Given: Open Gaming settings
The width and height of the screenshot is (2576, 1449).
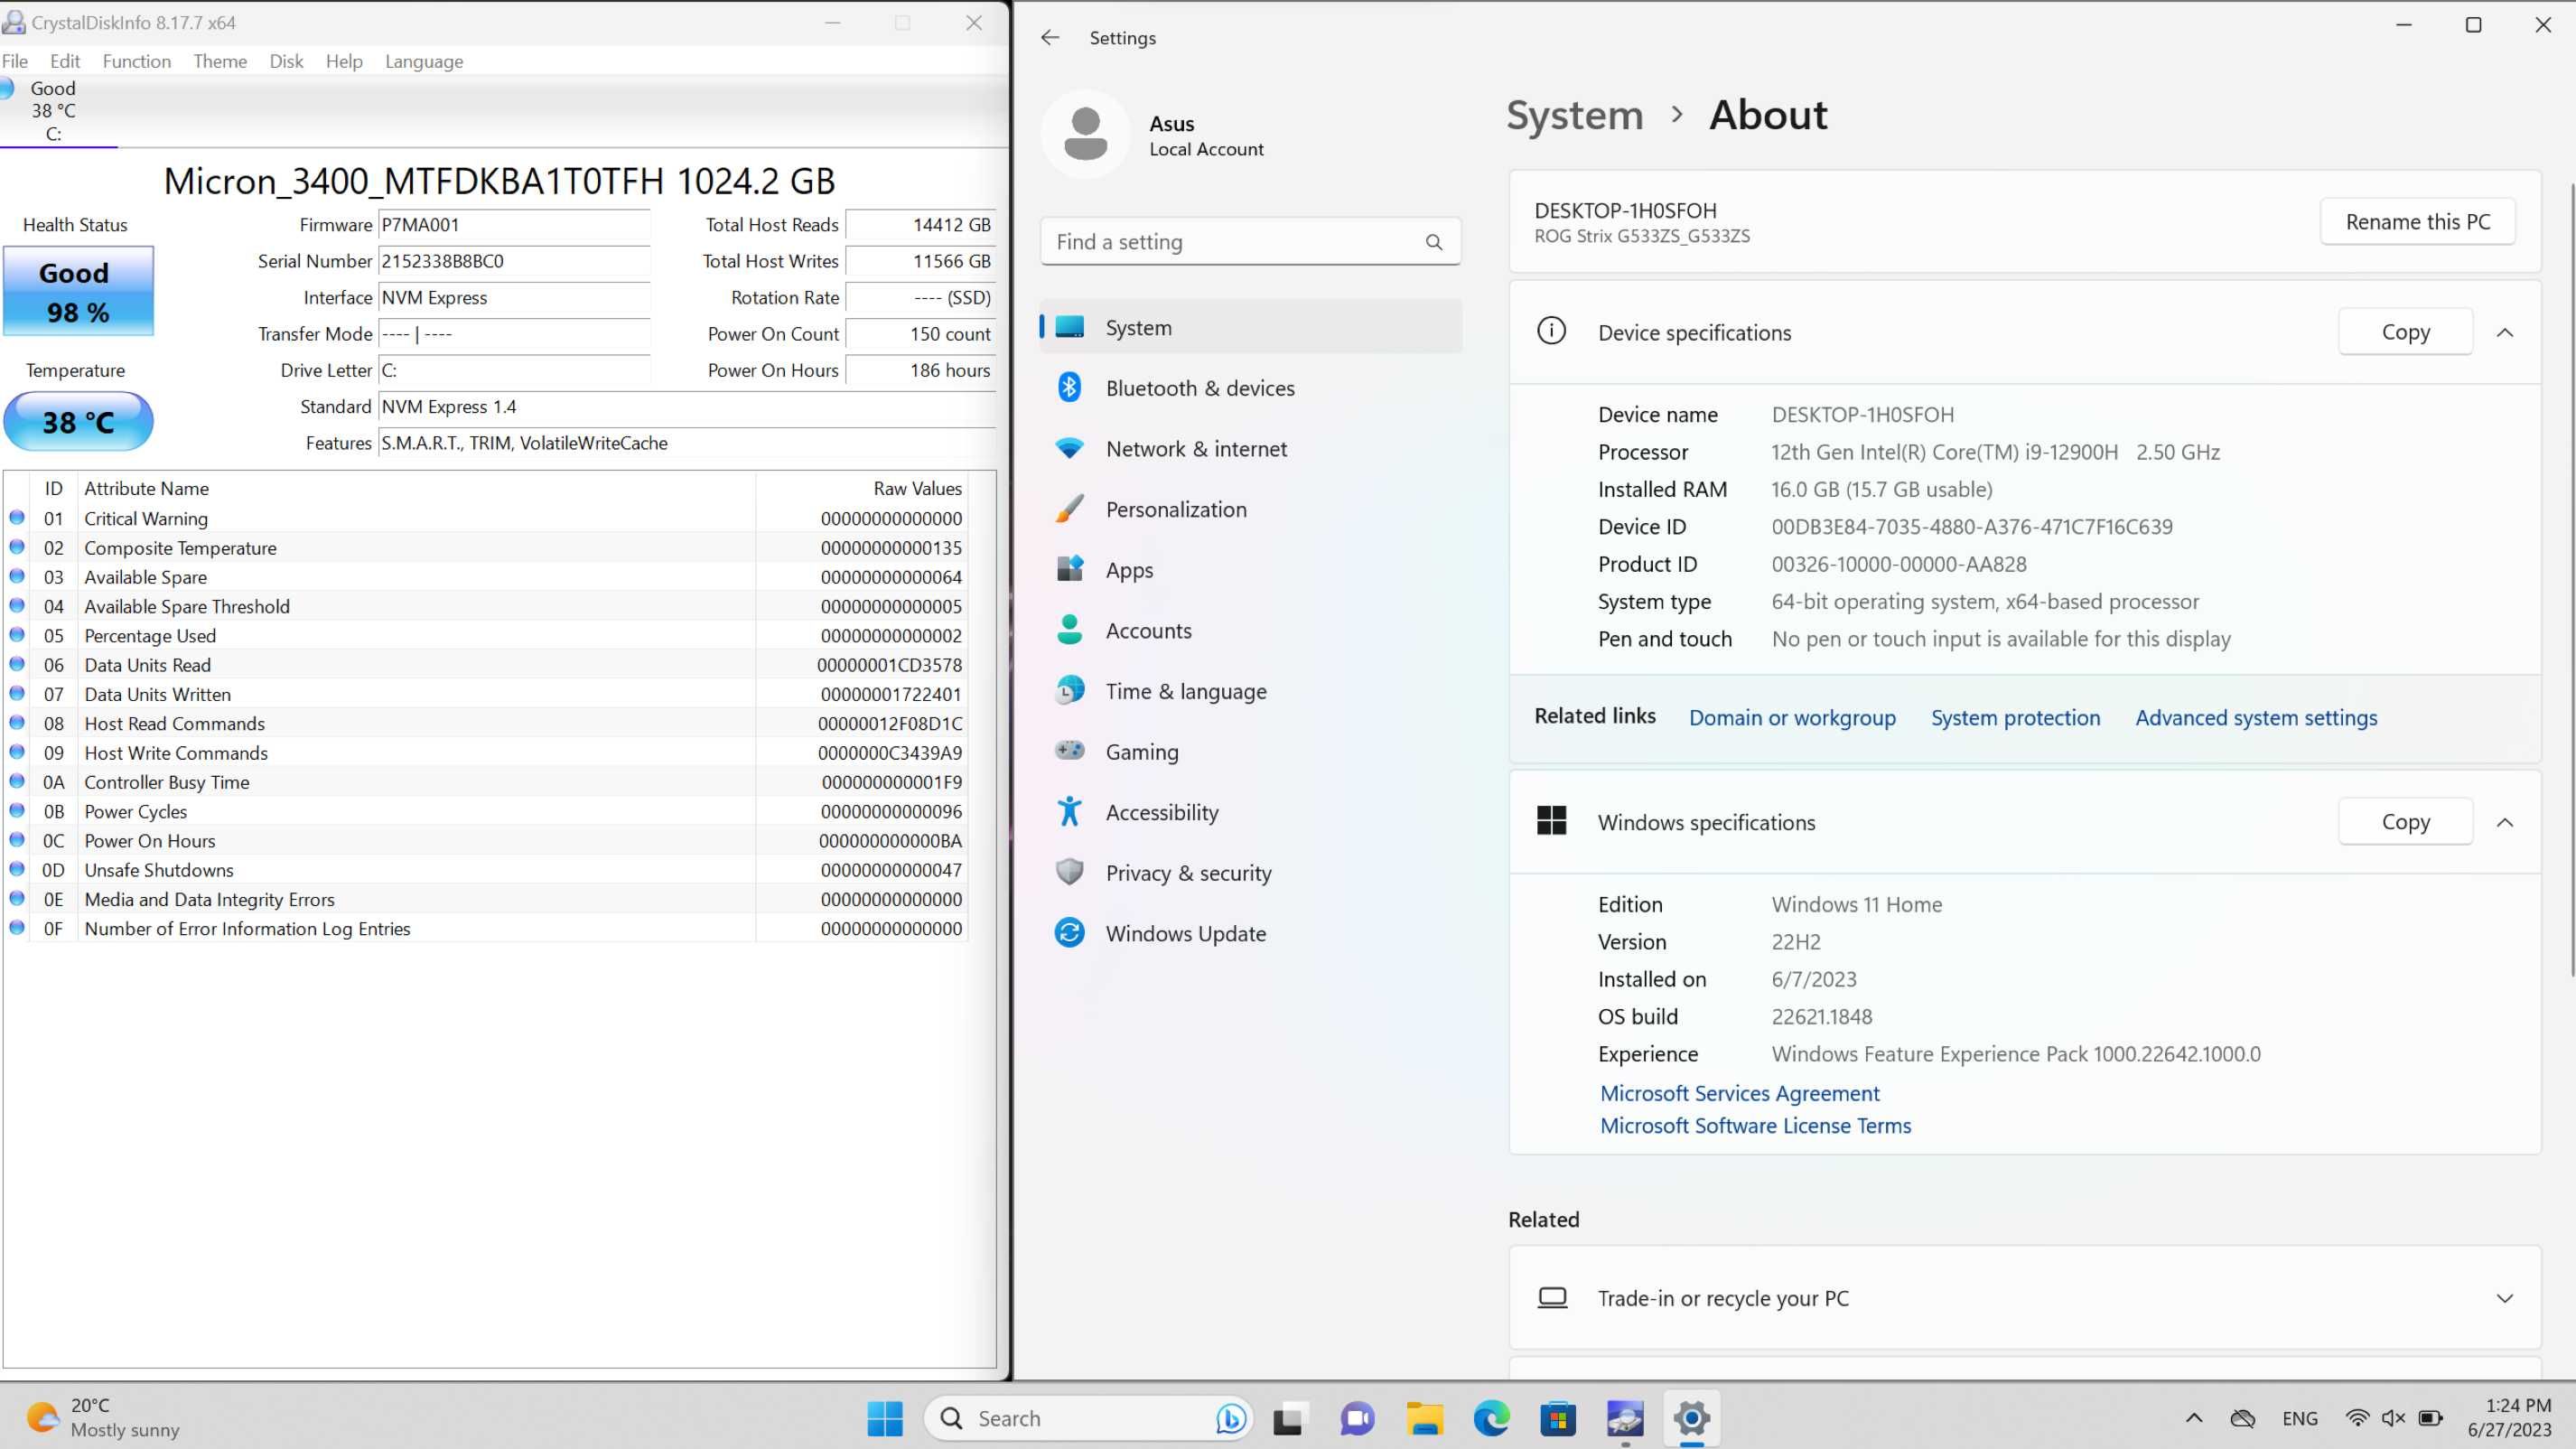Looking at the screenshot, I should tap(1251, 752).
